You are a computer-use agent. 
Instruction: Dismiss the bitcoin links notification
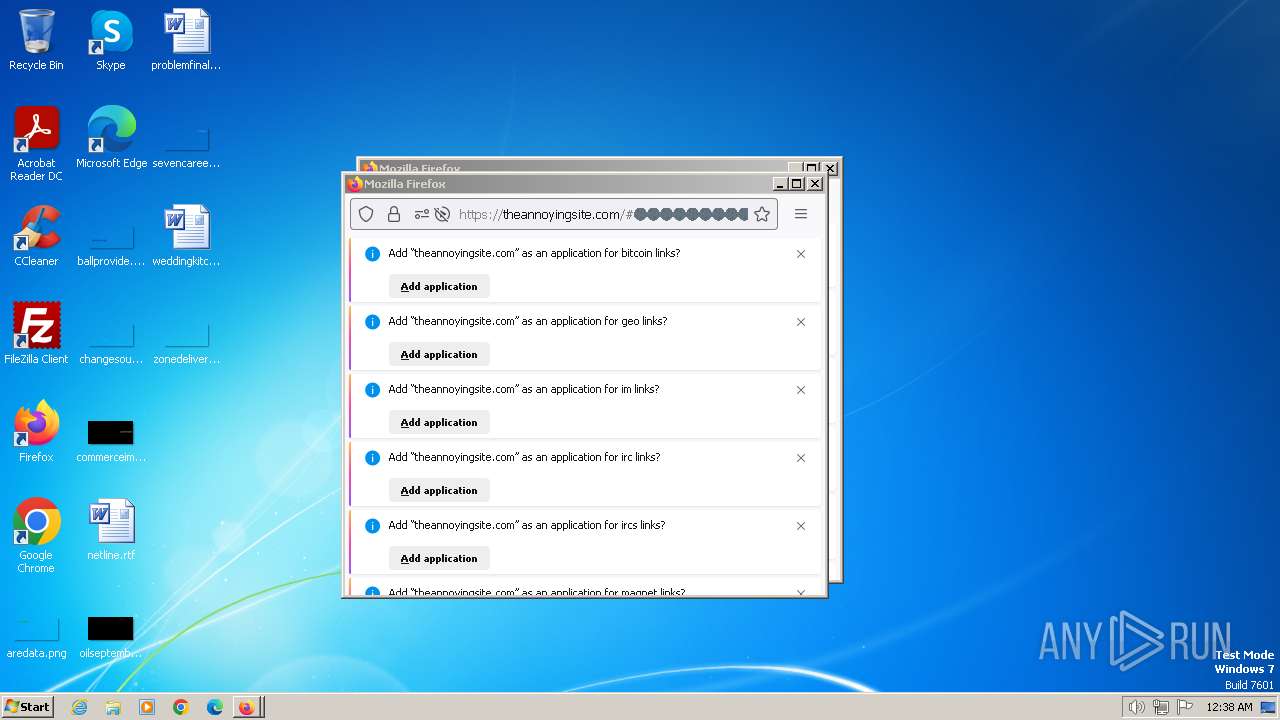pos(801,254)
